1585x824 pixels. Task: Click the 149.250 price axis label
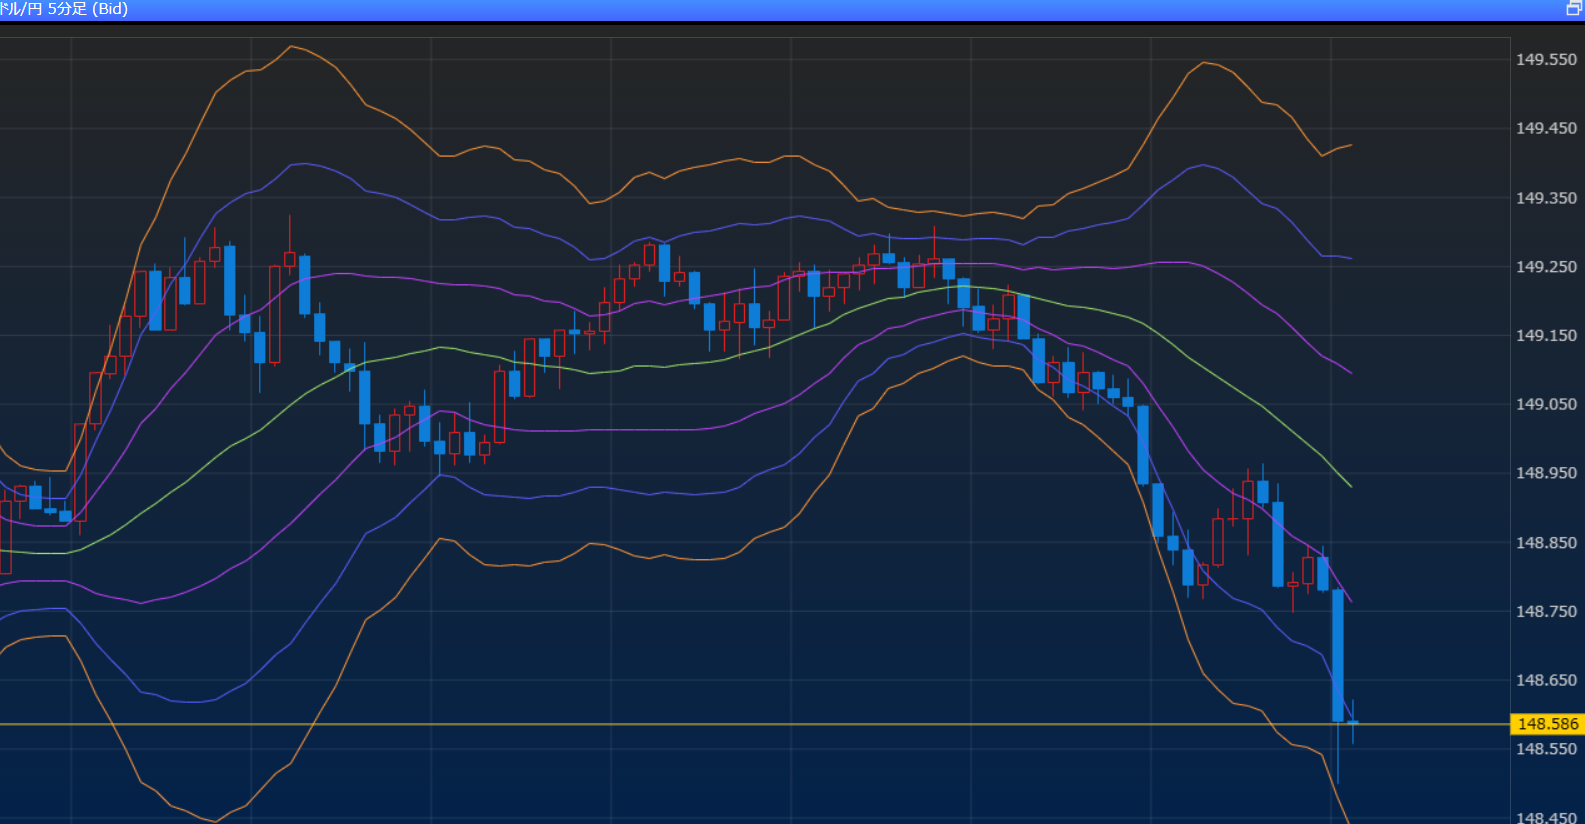[1546, 267]
